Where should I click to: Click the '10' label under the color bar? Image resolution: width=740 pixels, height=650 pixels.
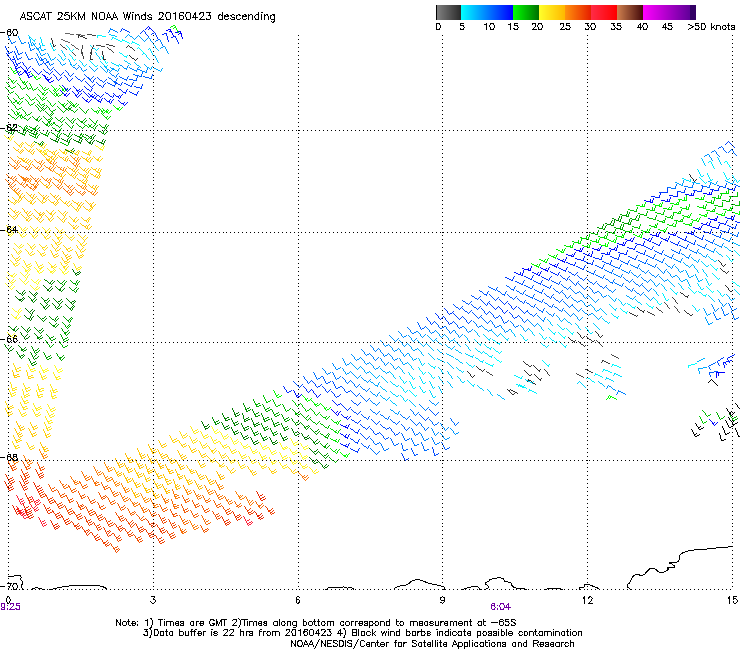489,26
